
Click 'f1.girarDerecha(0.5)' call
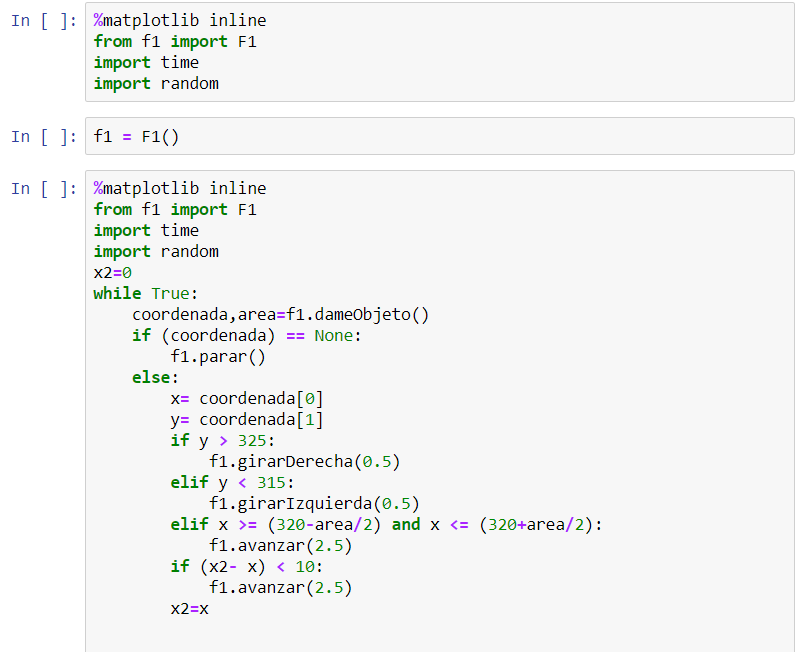305,461
